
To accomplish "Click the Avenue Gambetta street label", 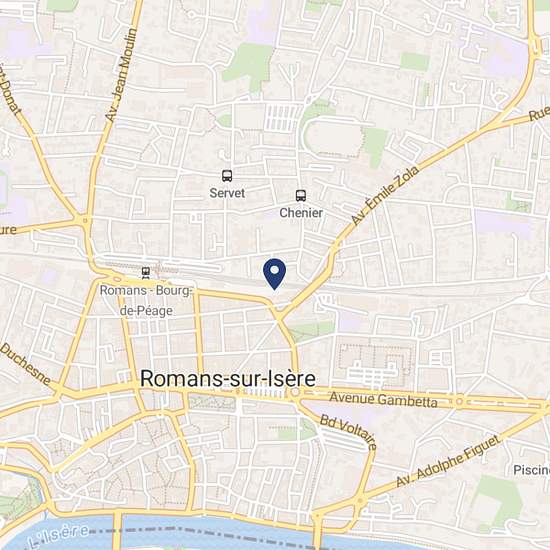I will click(383, 400).
